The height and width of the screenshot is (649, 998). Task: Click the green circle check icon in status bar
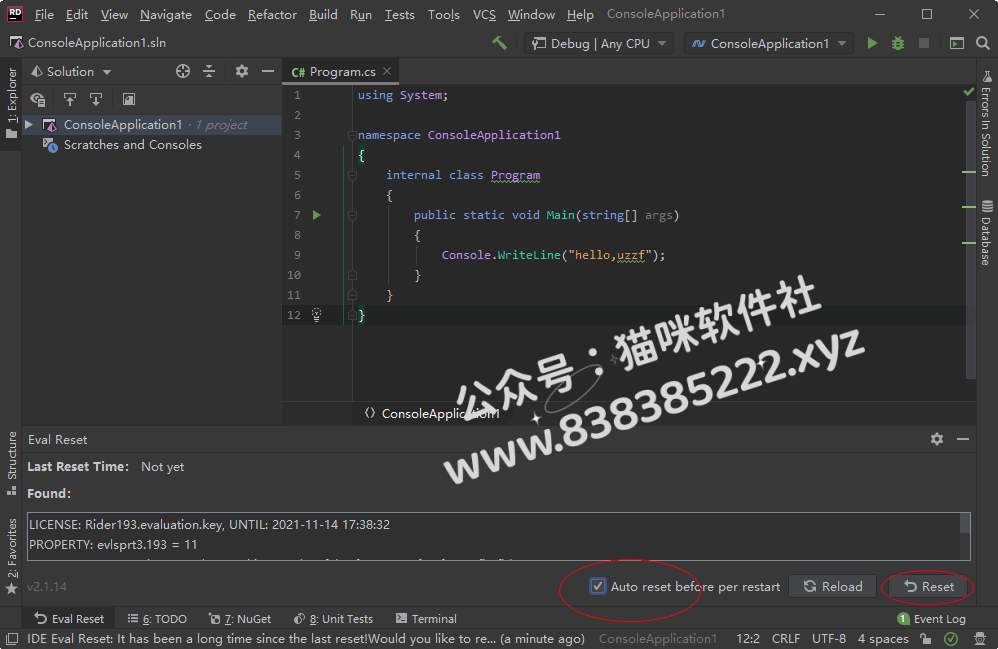click(951, 639)
